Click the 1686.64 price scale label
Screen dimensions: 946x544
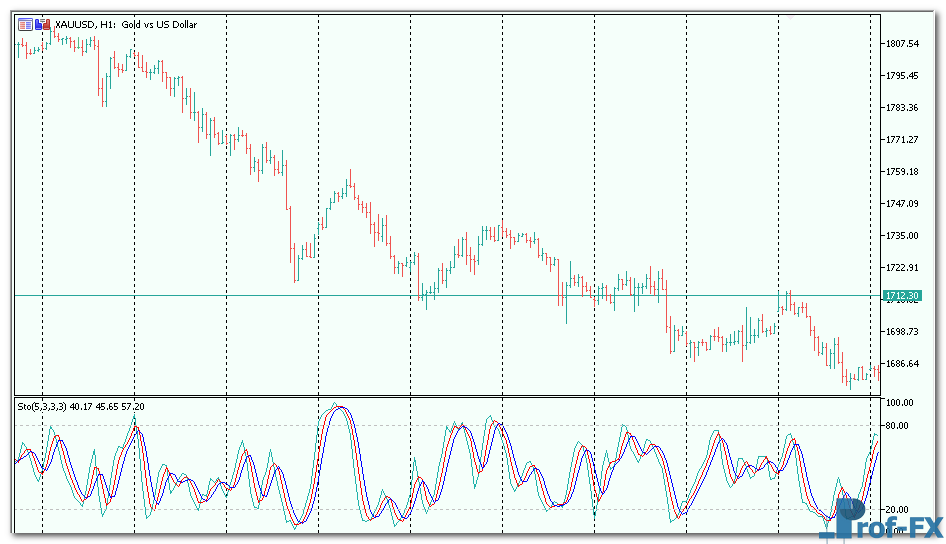click(902, 364)
